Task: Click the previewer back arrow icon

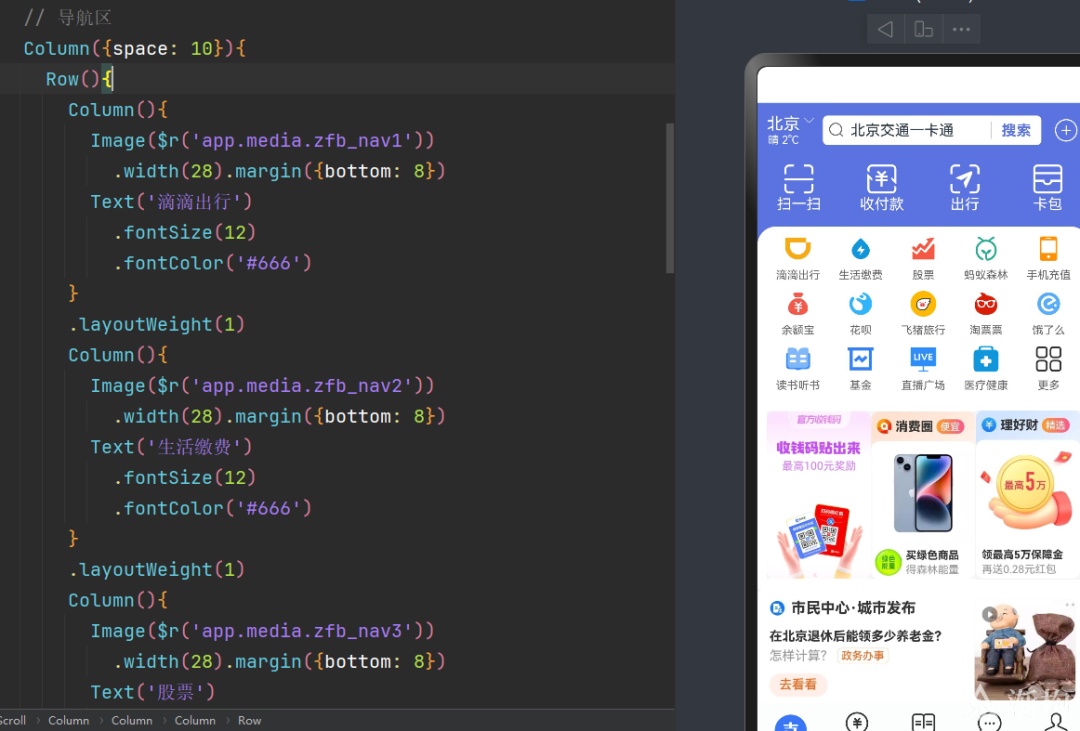Action: pyautogui.click(x=885, y=29)
